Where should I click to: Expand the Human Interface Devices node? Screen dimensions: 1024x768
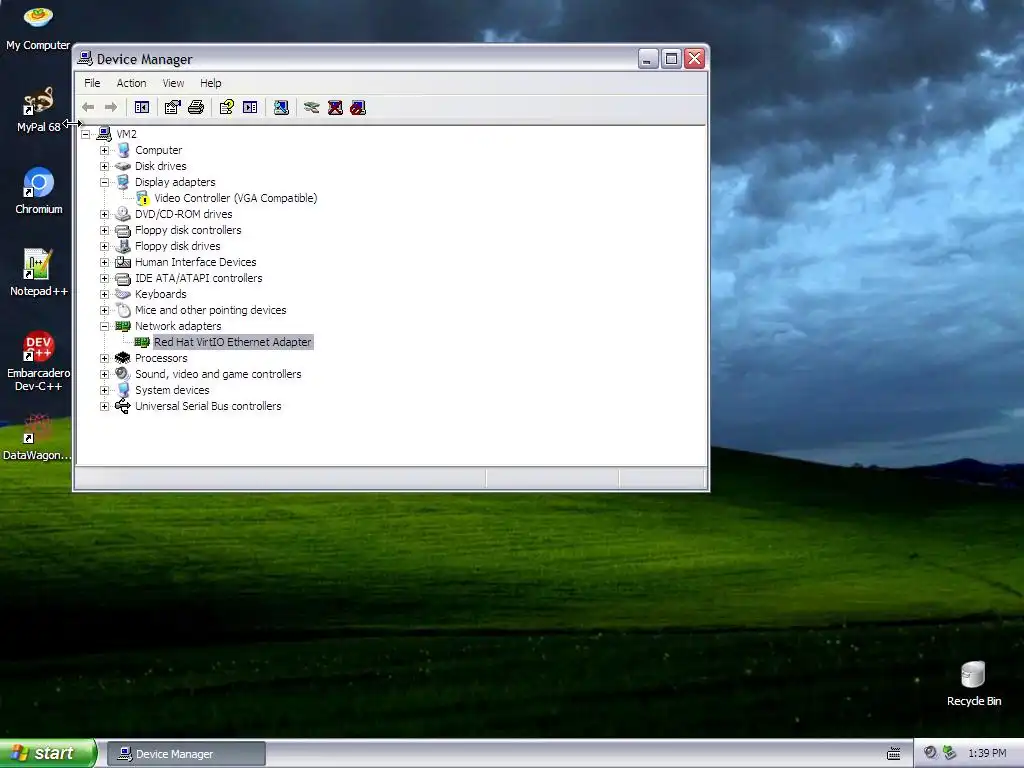(104, 263)
